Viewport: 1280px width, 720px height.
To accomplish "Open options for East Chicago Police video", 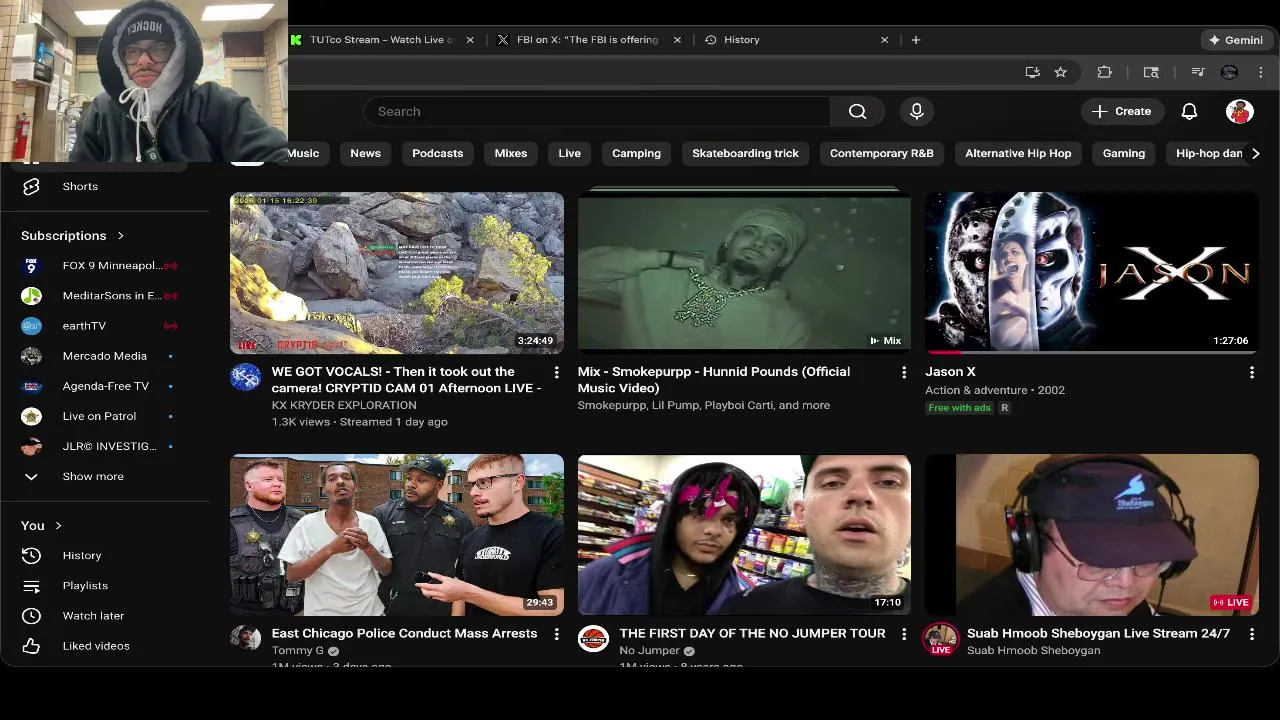I will pyautogui.click(x=557, y=634).
